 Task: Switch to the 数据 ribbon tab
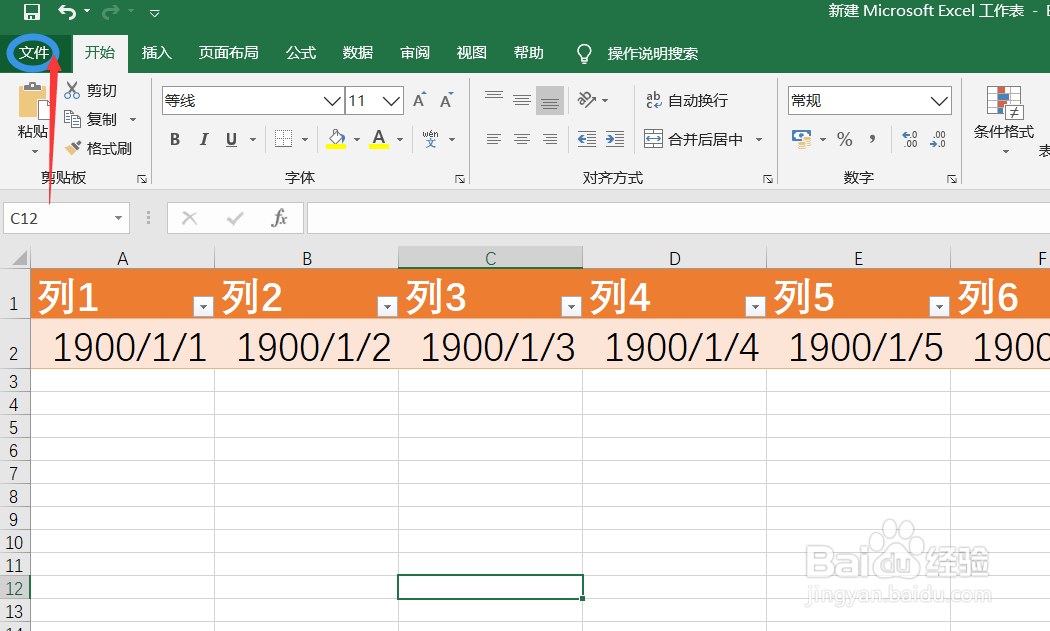tap(357, 53)
